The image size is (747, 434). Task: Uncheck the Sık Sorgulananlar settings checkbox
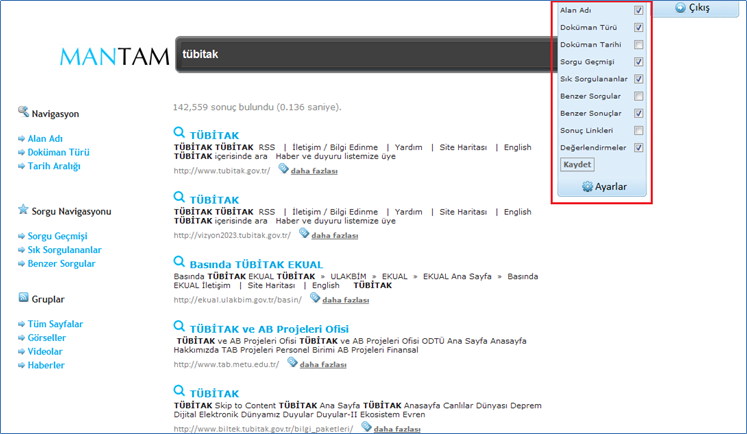(x=638, y=79)
